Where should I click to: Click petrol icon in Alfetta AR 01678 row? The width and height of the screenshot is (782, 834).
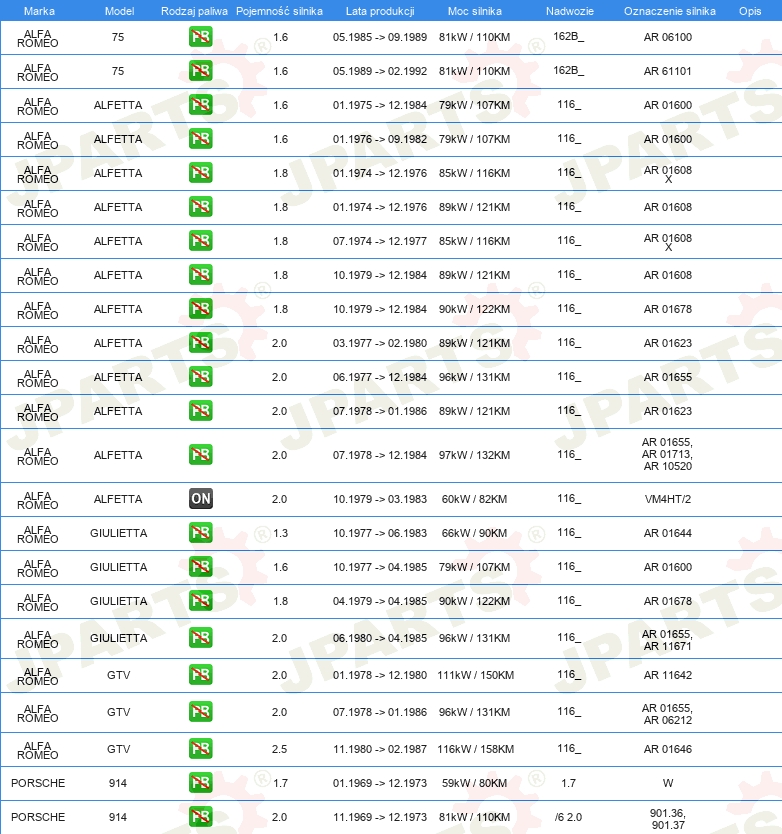(x=201, y=309)
